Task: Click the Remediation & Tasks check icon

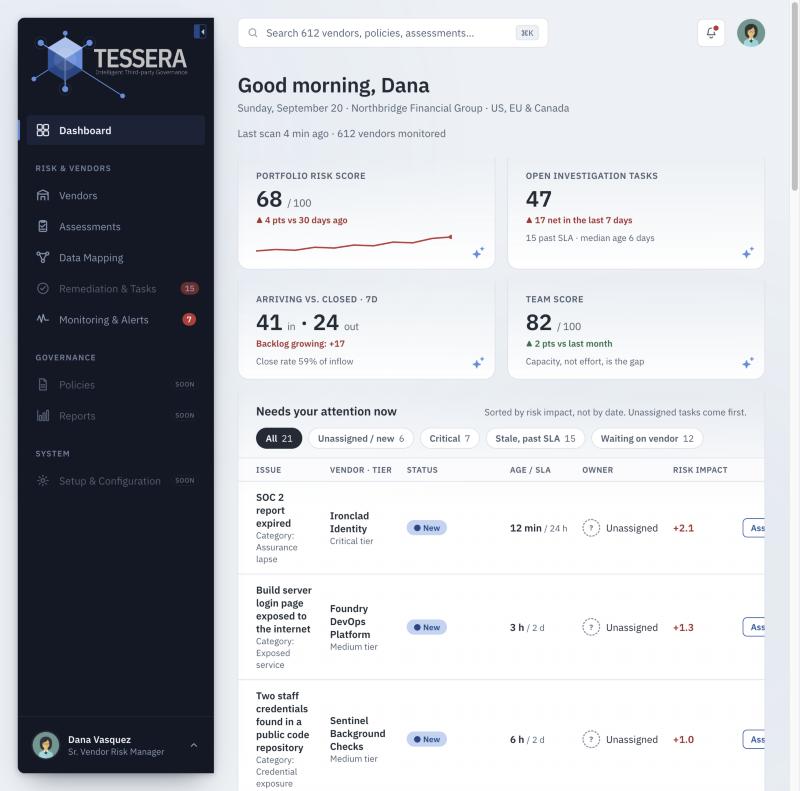Action: pyautogui.click(x=43, y=288)
